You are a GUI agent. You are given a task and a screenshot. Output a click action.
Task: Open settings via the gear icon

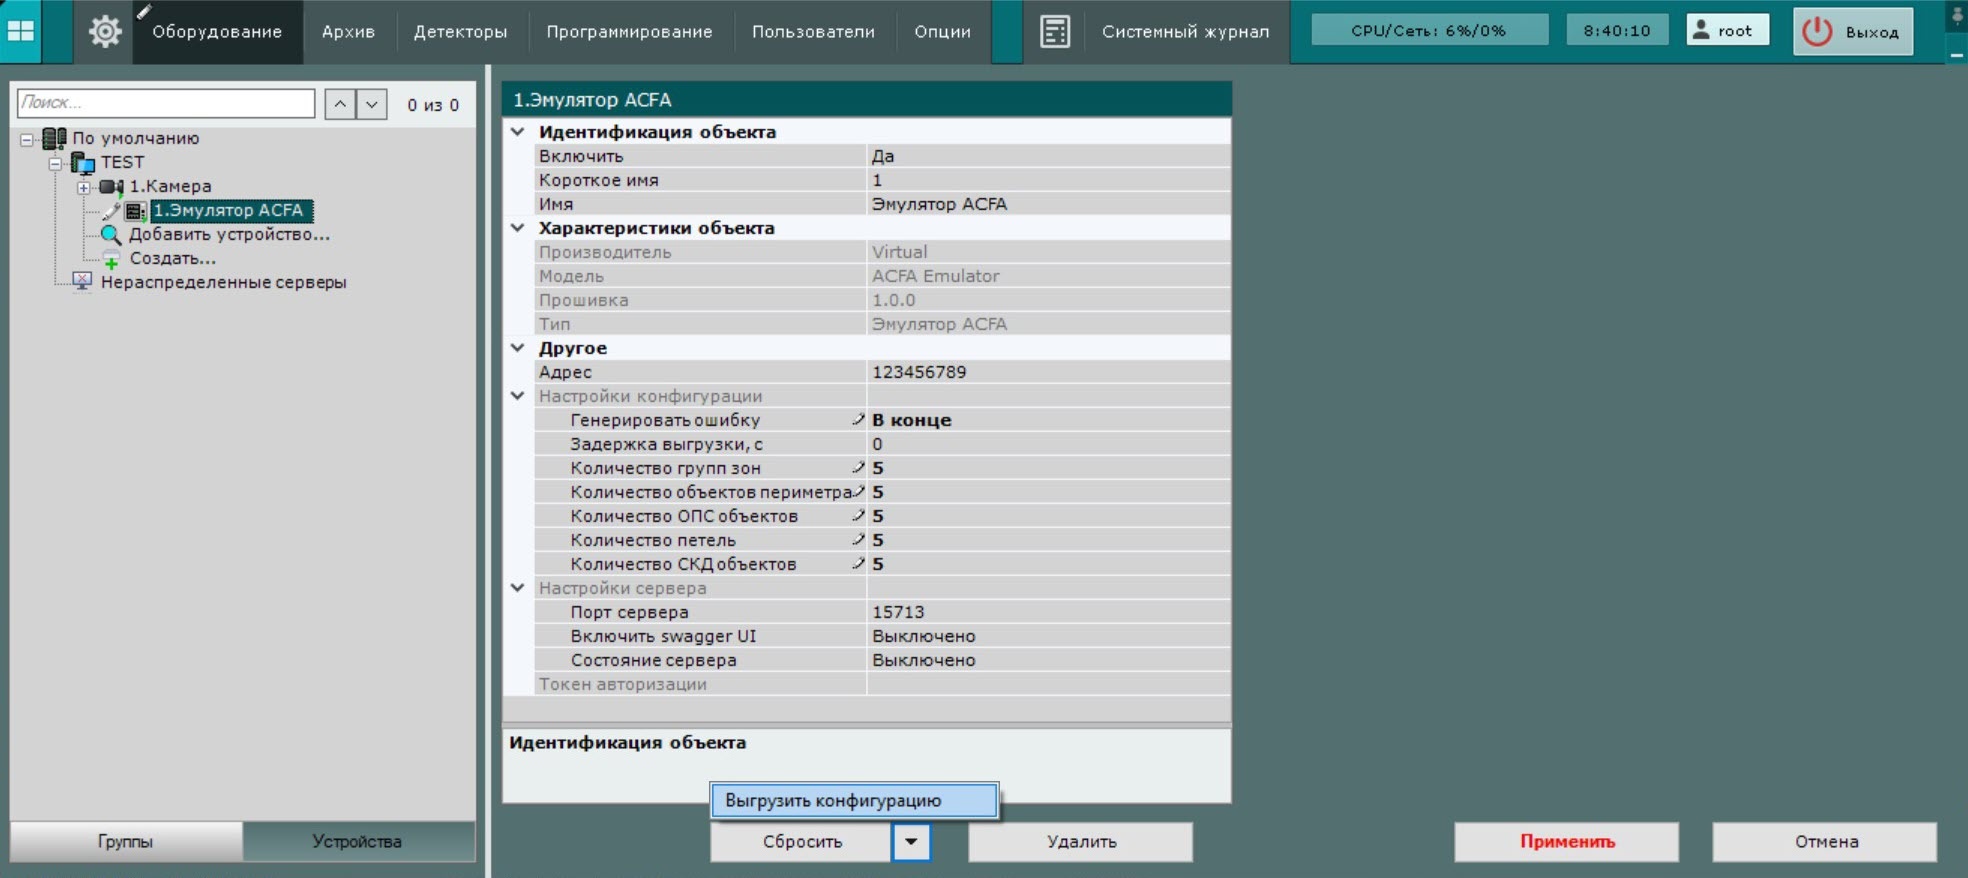click(x=104, y=32)
